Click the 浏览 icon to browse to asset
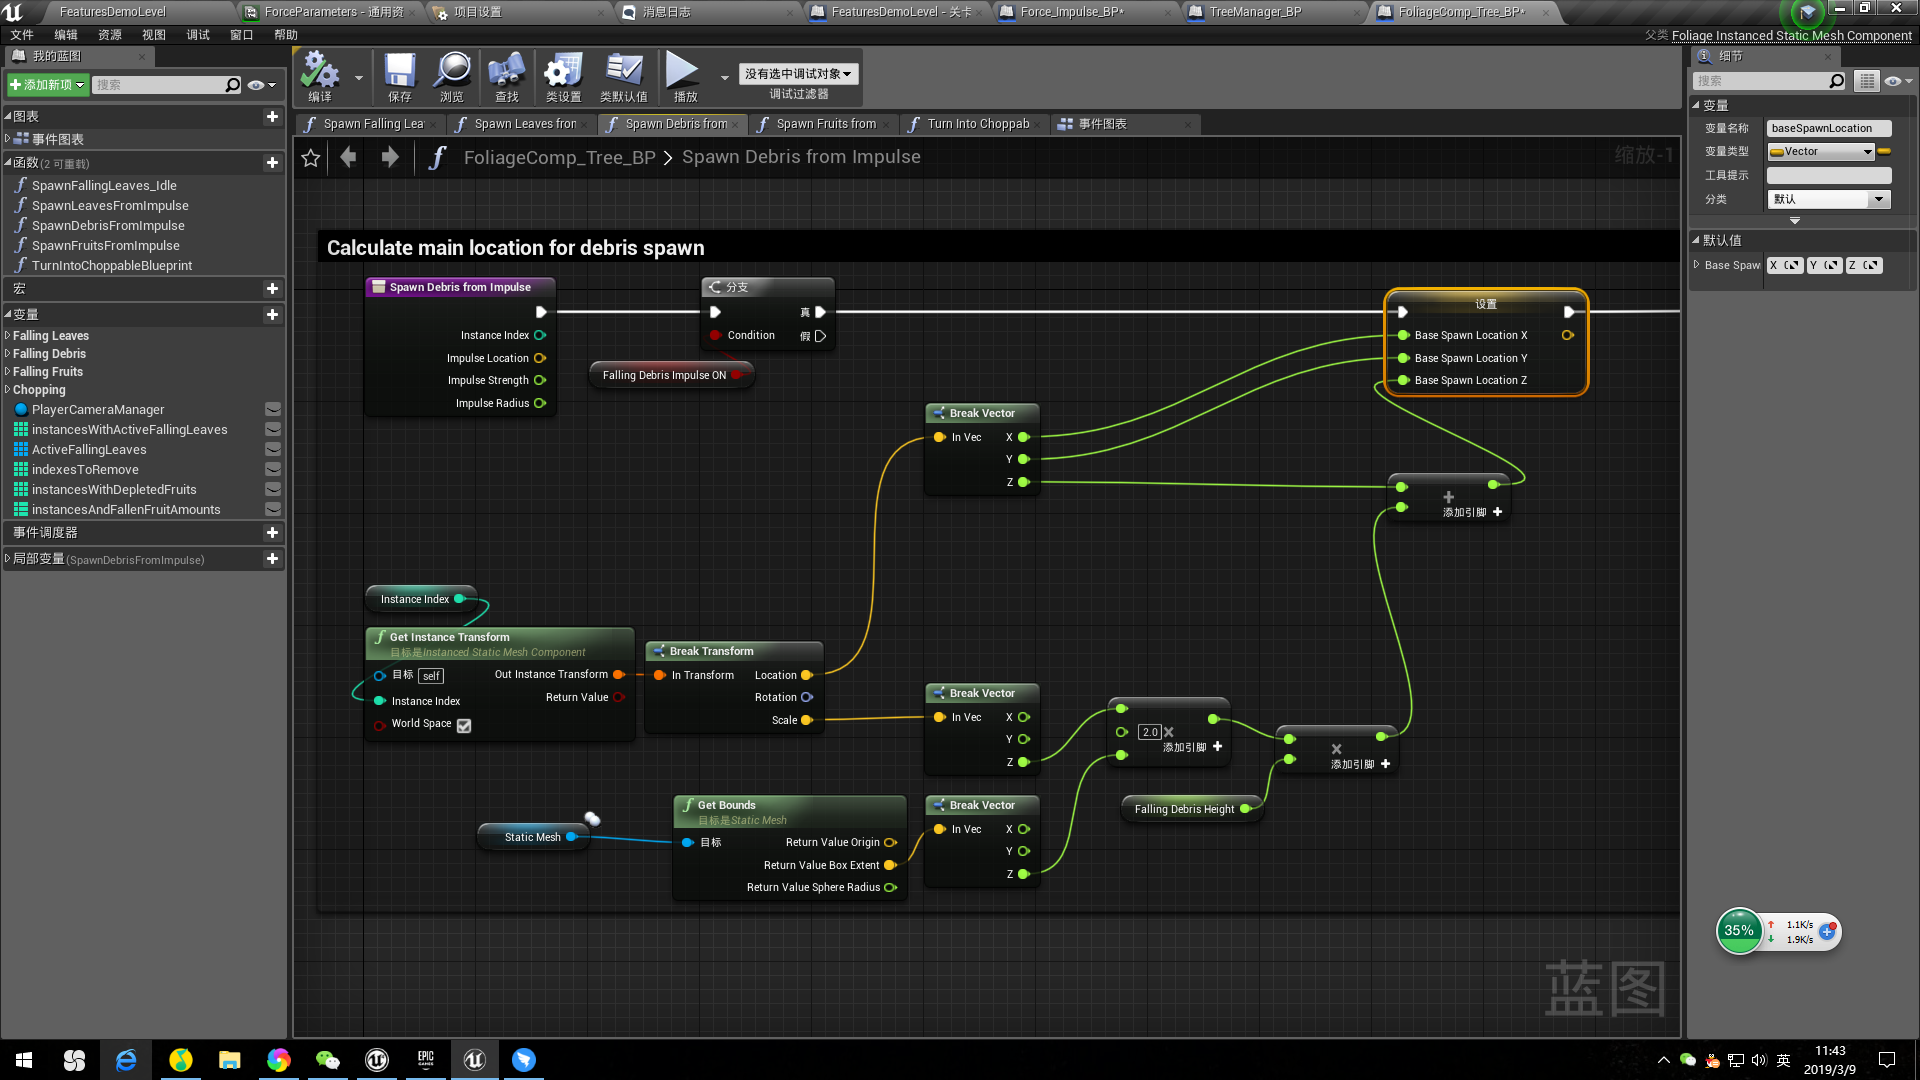Image resolution: width=1920 pixels, height=1080 pixels. tap(452, 75)
